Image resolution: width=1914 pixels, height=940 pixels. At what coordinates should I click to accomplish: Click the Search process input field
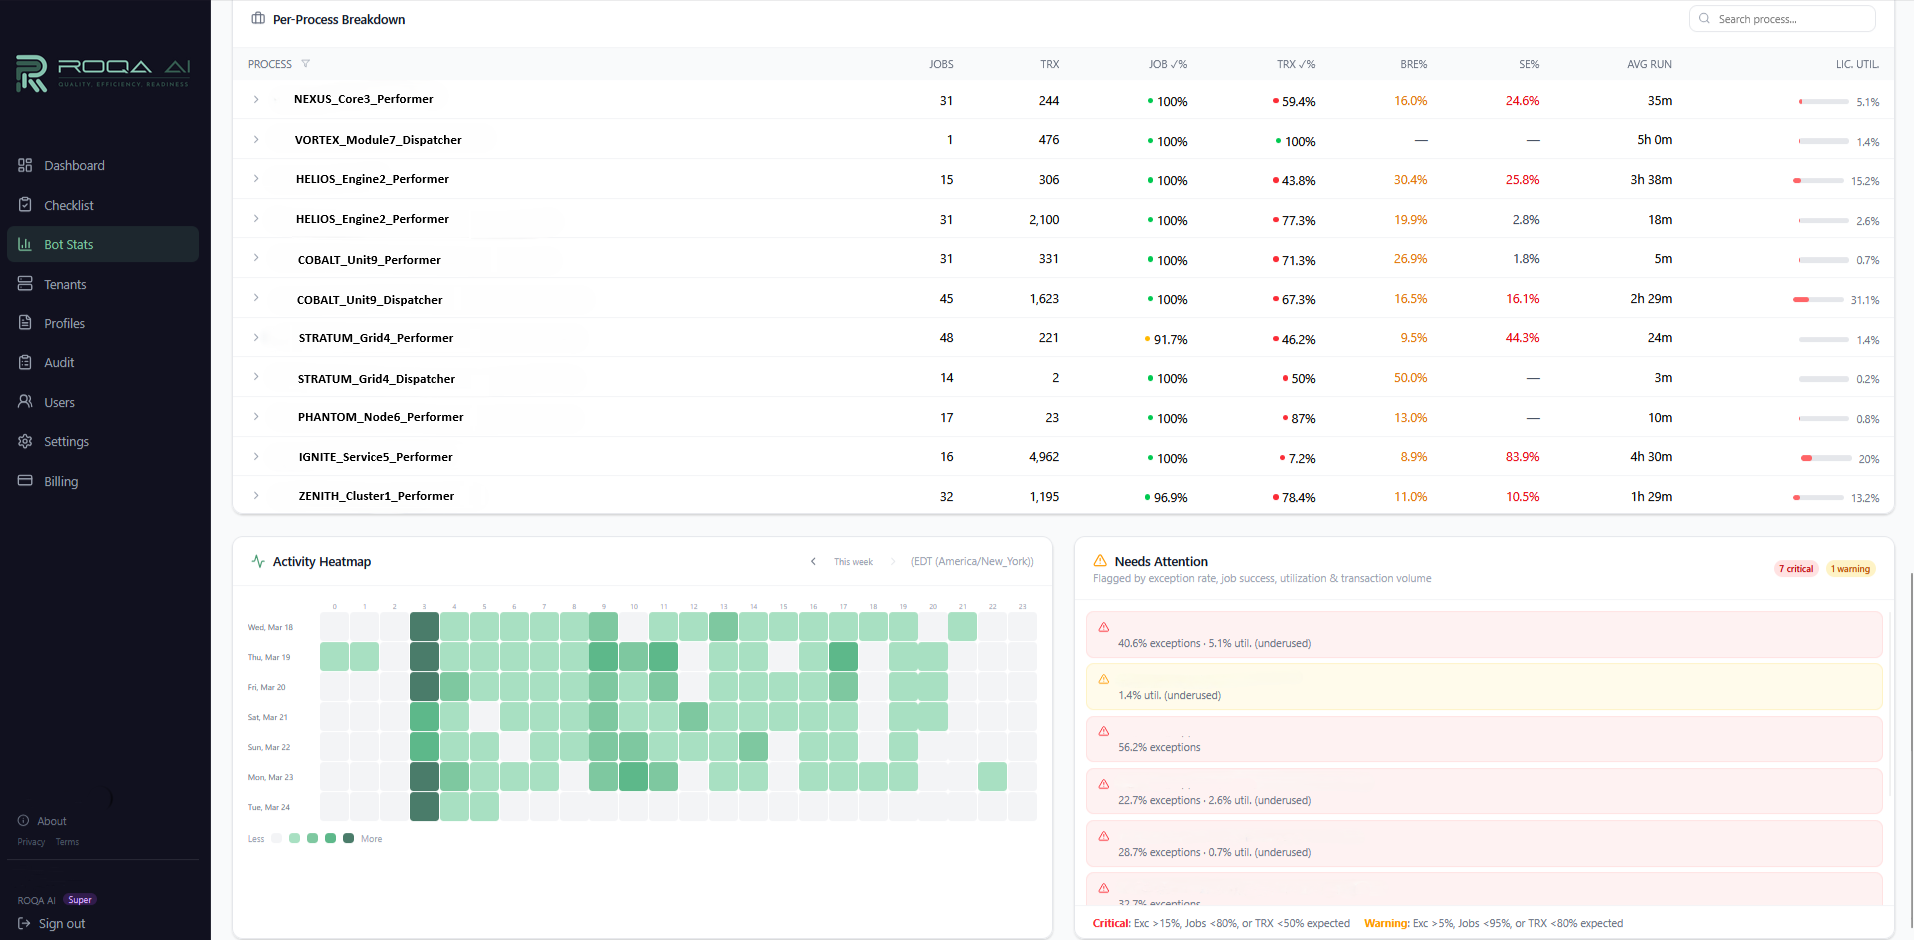click(1782, 18)
